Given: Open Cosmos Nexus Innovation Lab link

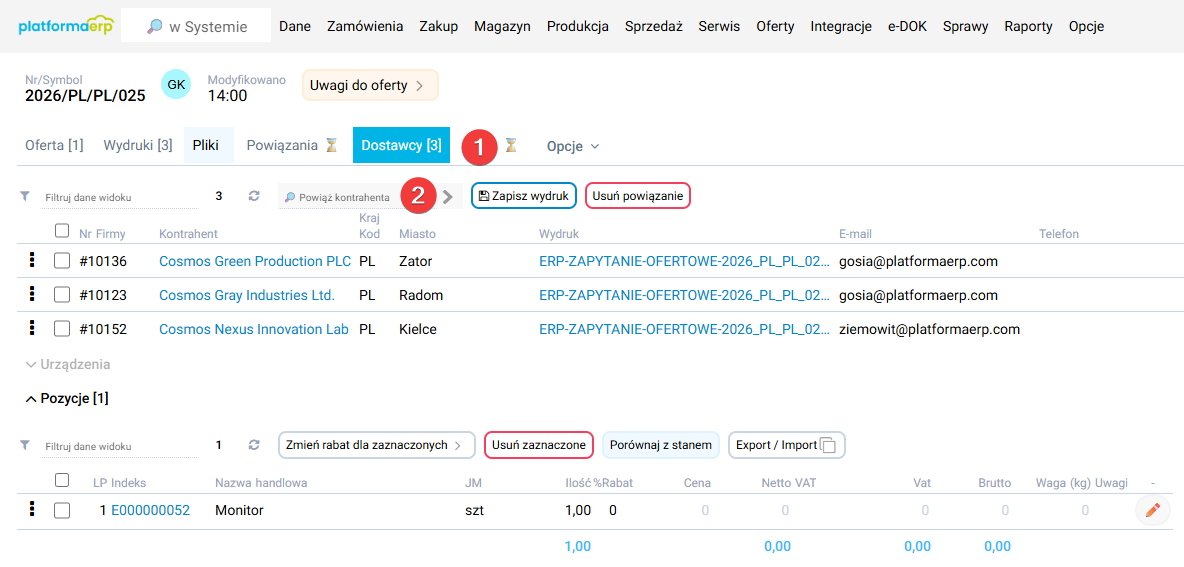Looking at the screenshot, I should click(254, 329).
